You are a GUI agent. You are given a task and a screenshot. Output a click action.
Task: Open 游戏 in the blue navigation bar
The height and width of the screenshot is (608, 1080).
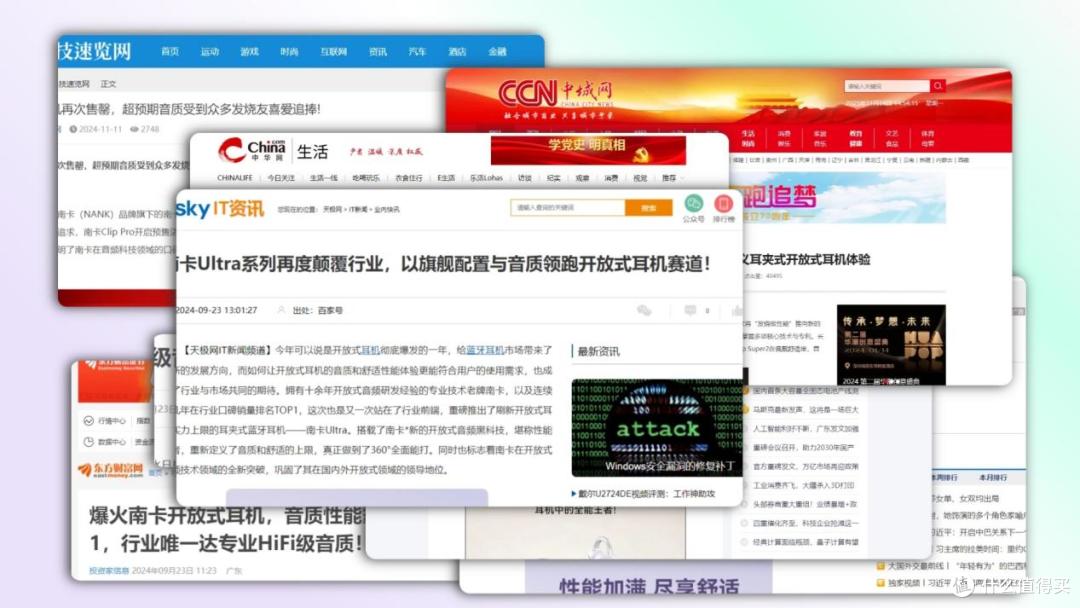[249, 52]
